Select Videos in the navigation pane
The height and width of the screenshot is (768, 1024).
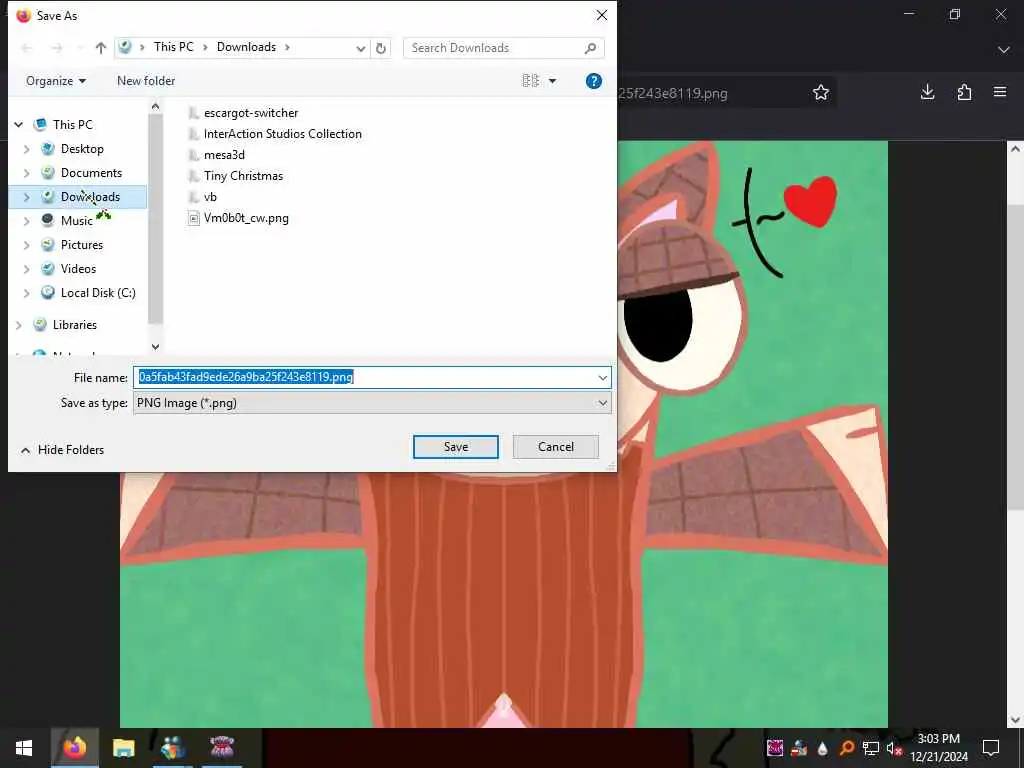[x=78, y=269]
